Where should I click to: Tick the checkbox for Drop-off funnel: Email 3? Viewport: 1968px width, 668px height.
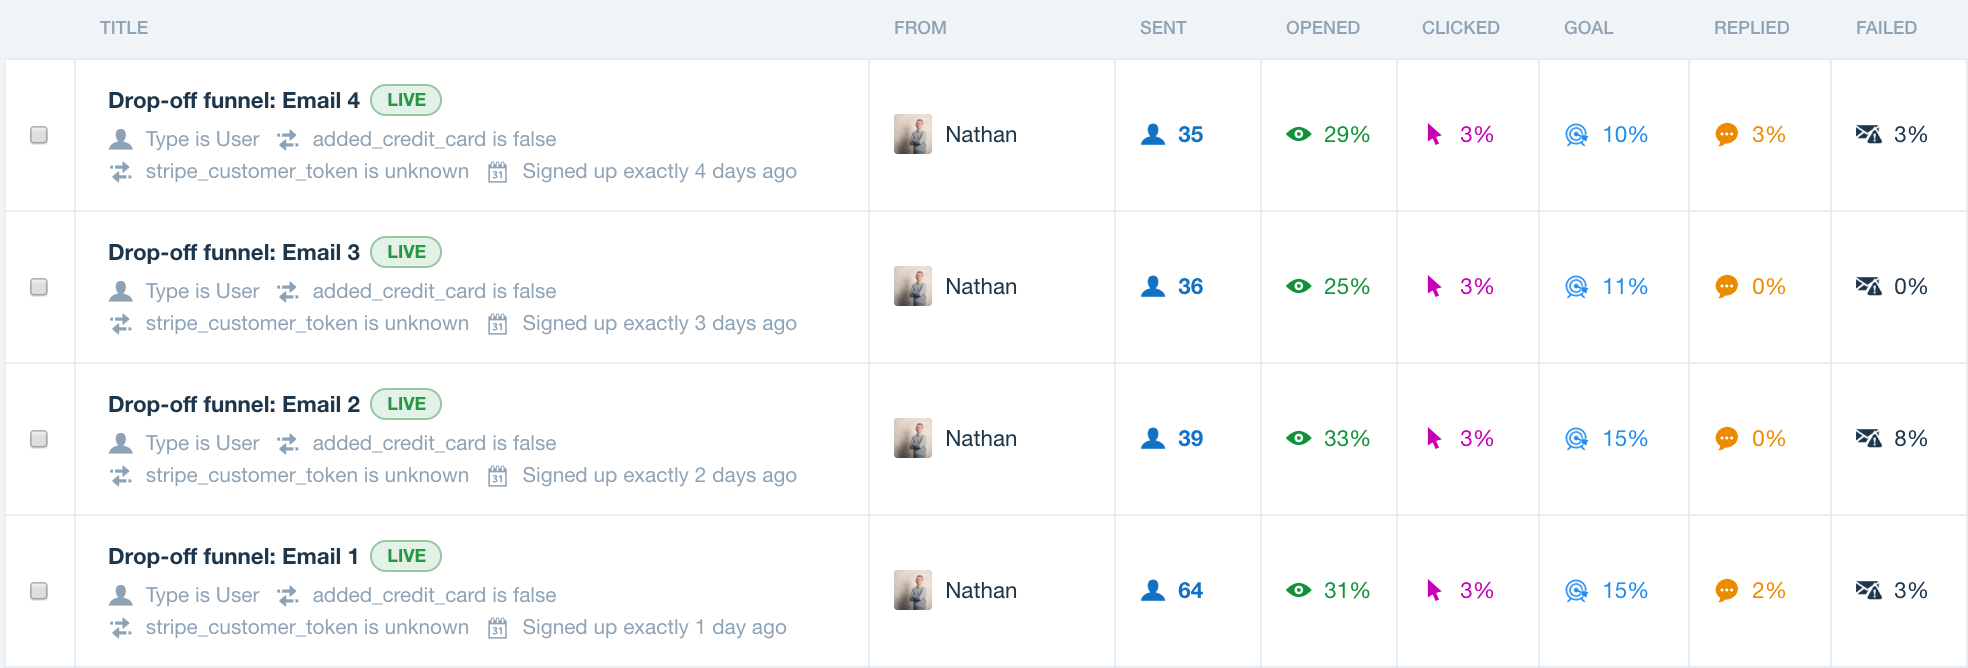click(x=39, y=287)
